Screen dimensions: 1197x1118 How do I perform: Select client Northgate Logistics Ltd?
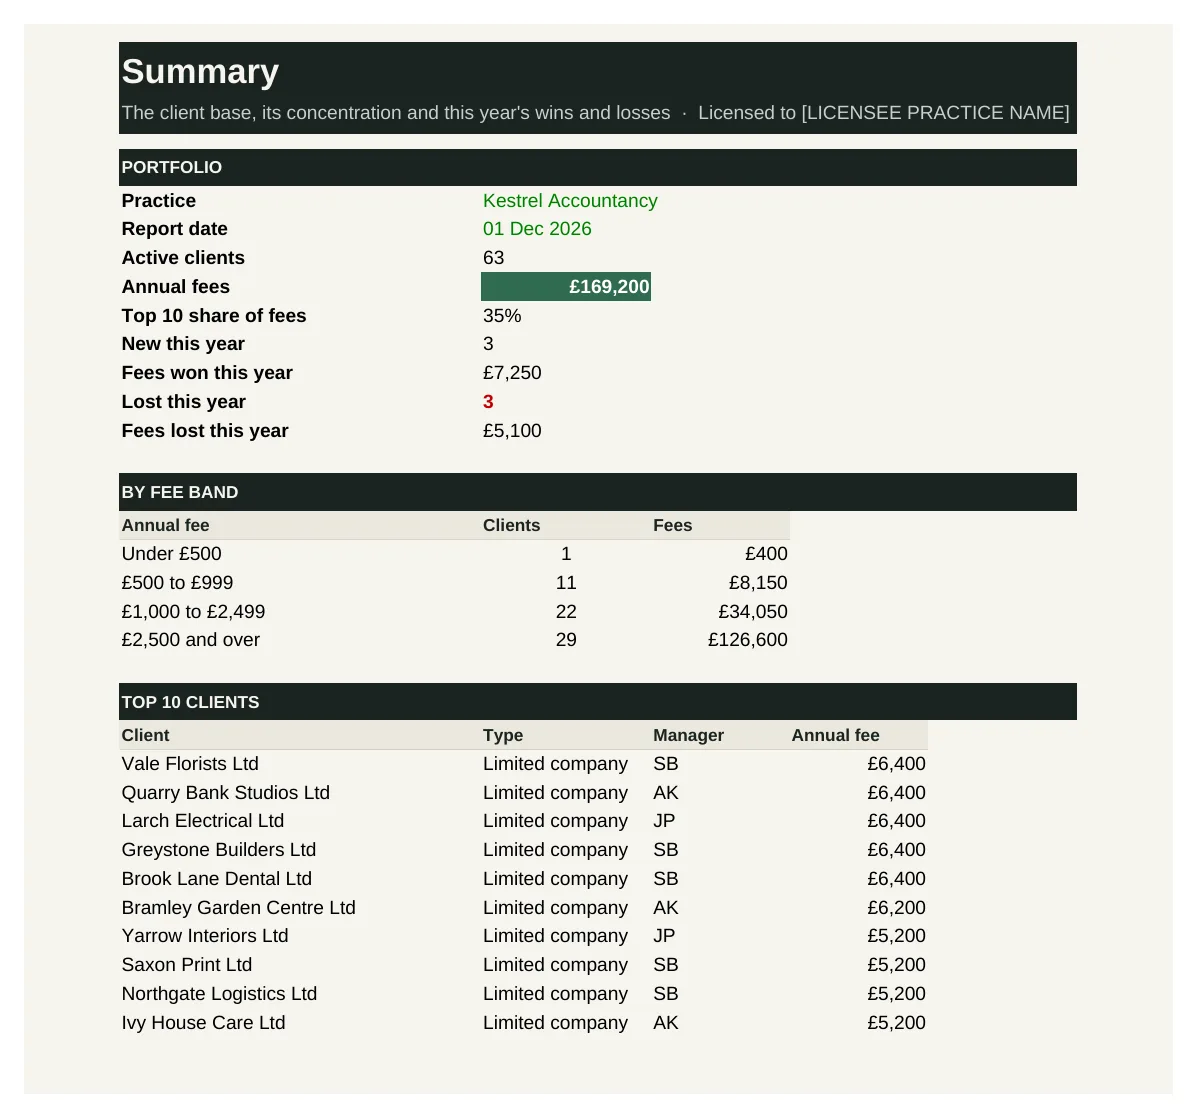coord(219,994)
